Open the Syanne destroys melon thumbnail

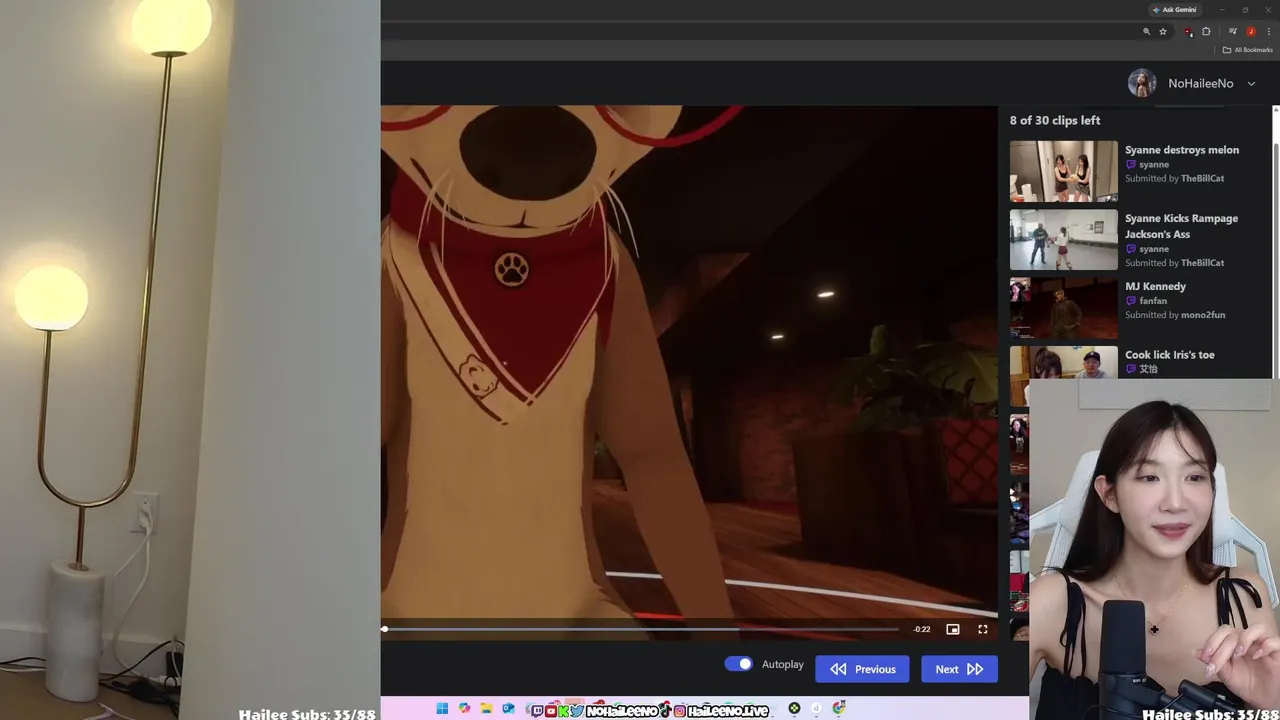coord(1063,171)
